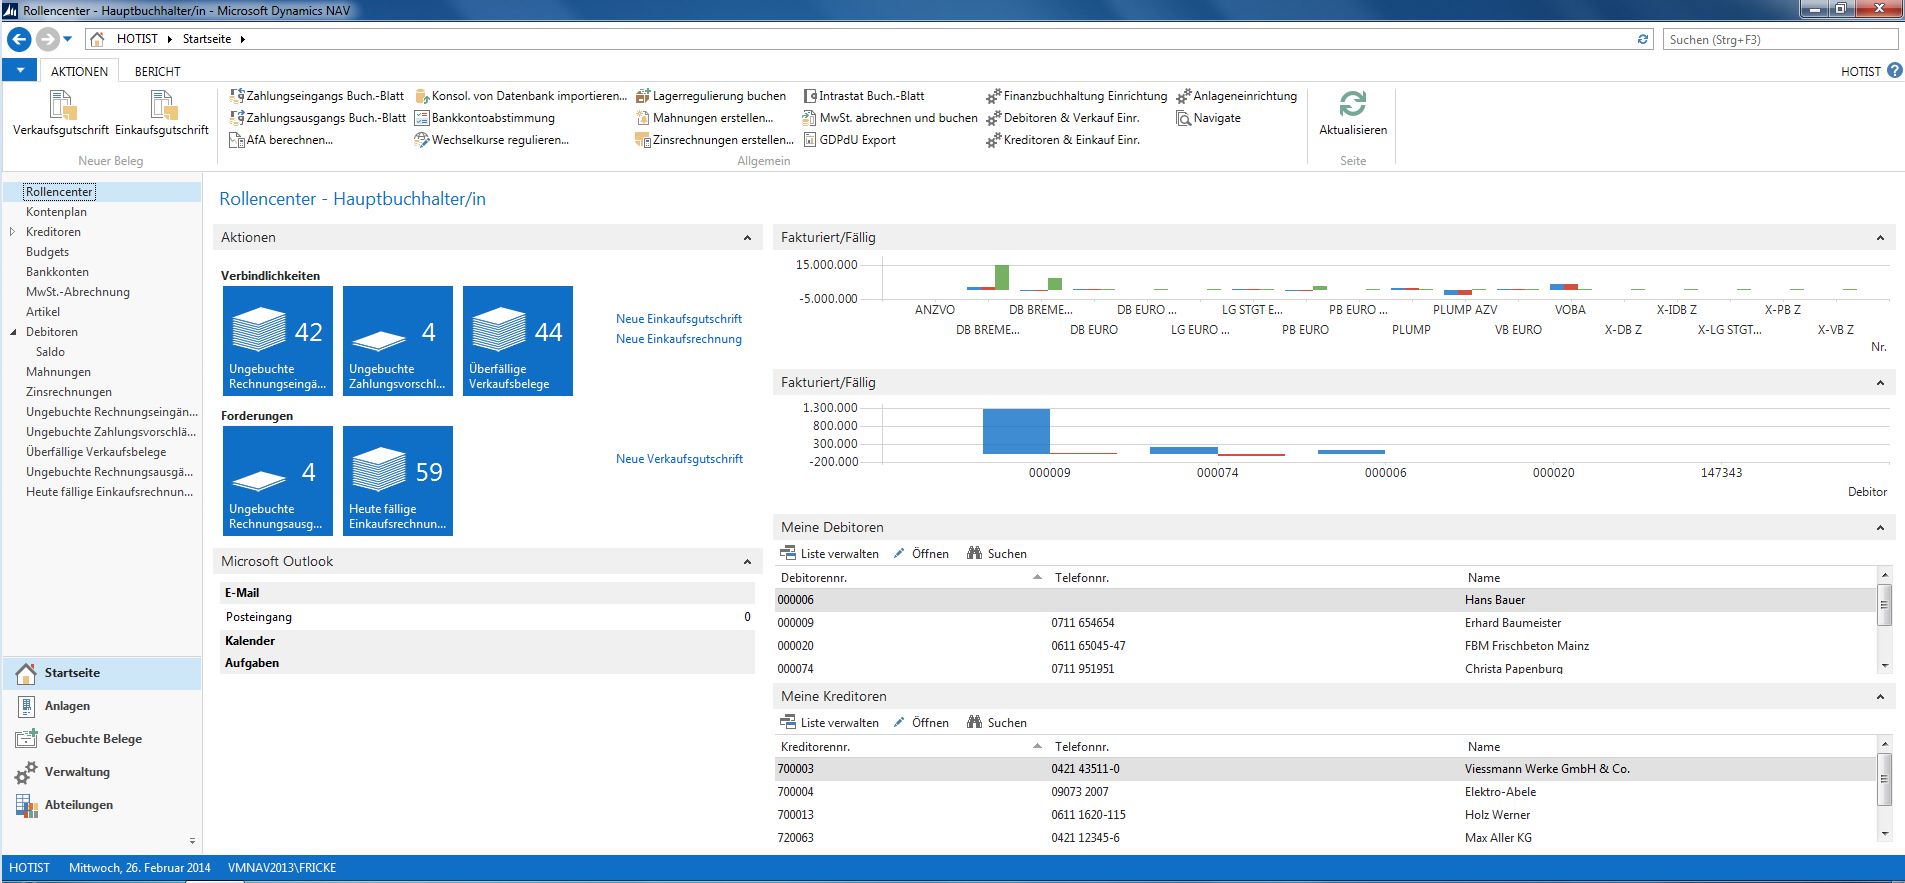Open Ungebuchte Rechnungseingänge tile 42

click(x=278, y=341)
